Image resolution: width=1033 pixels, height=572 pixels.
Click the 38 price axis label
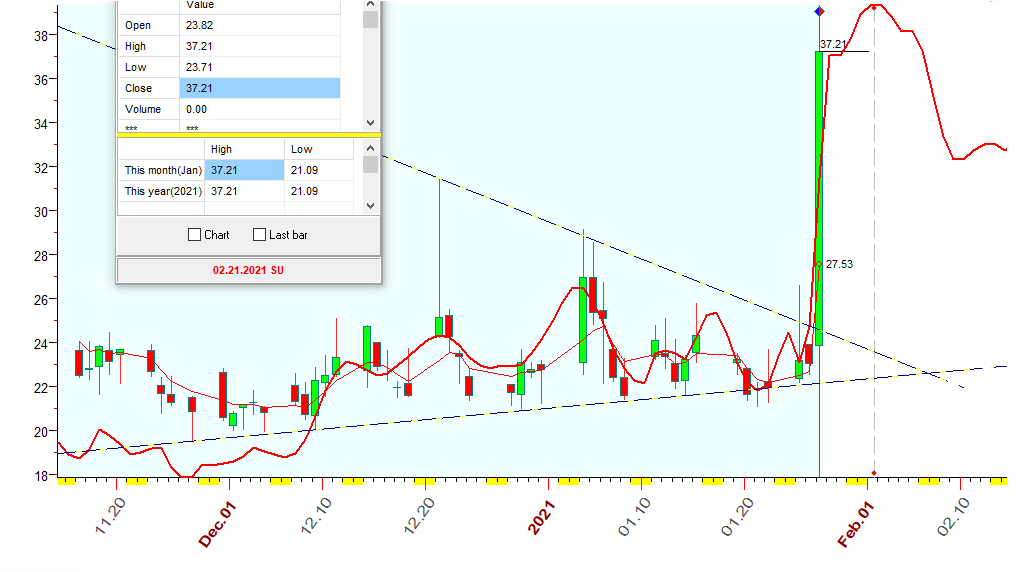pyautogui.click(x=41, y=36)
